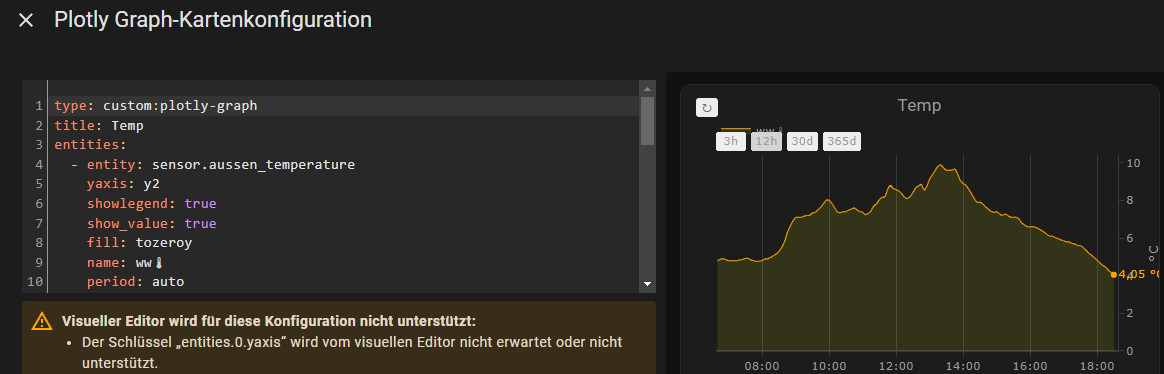The width and height of the screenshot is (1164, 374).
Task: Click the code editor's scroll-up arrow
Action: click(x=647, y=88)
